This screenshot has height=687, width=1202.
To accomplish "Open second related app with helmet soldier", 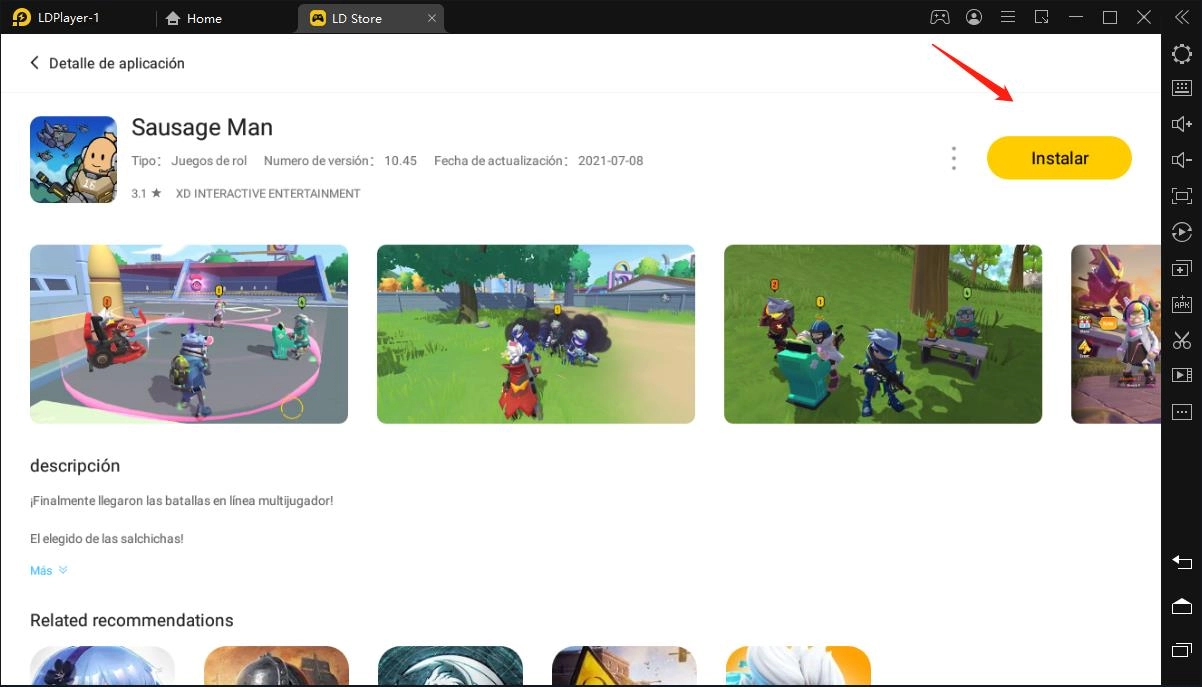I will (276, 666).
